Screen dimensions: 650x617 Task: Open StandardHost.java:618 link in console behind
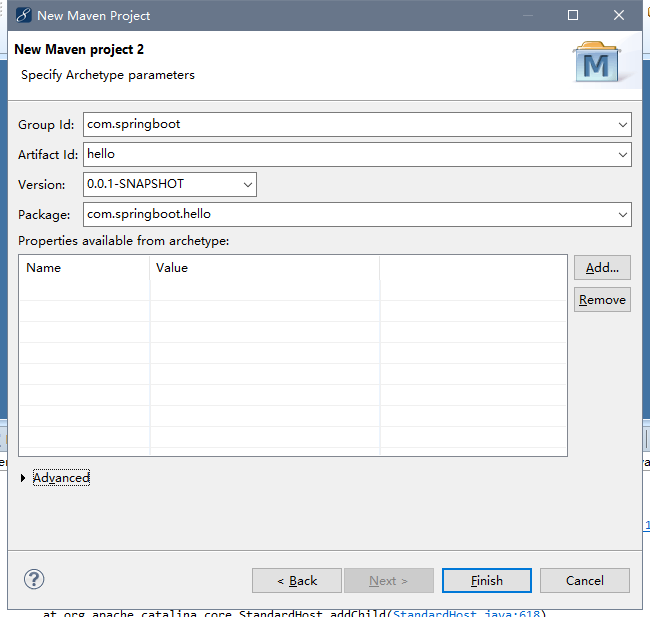pos(466,613)
